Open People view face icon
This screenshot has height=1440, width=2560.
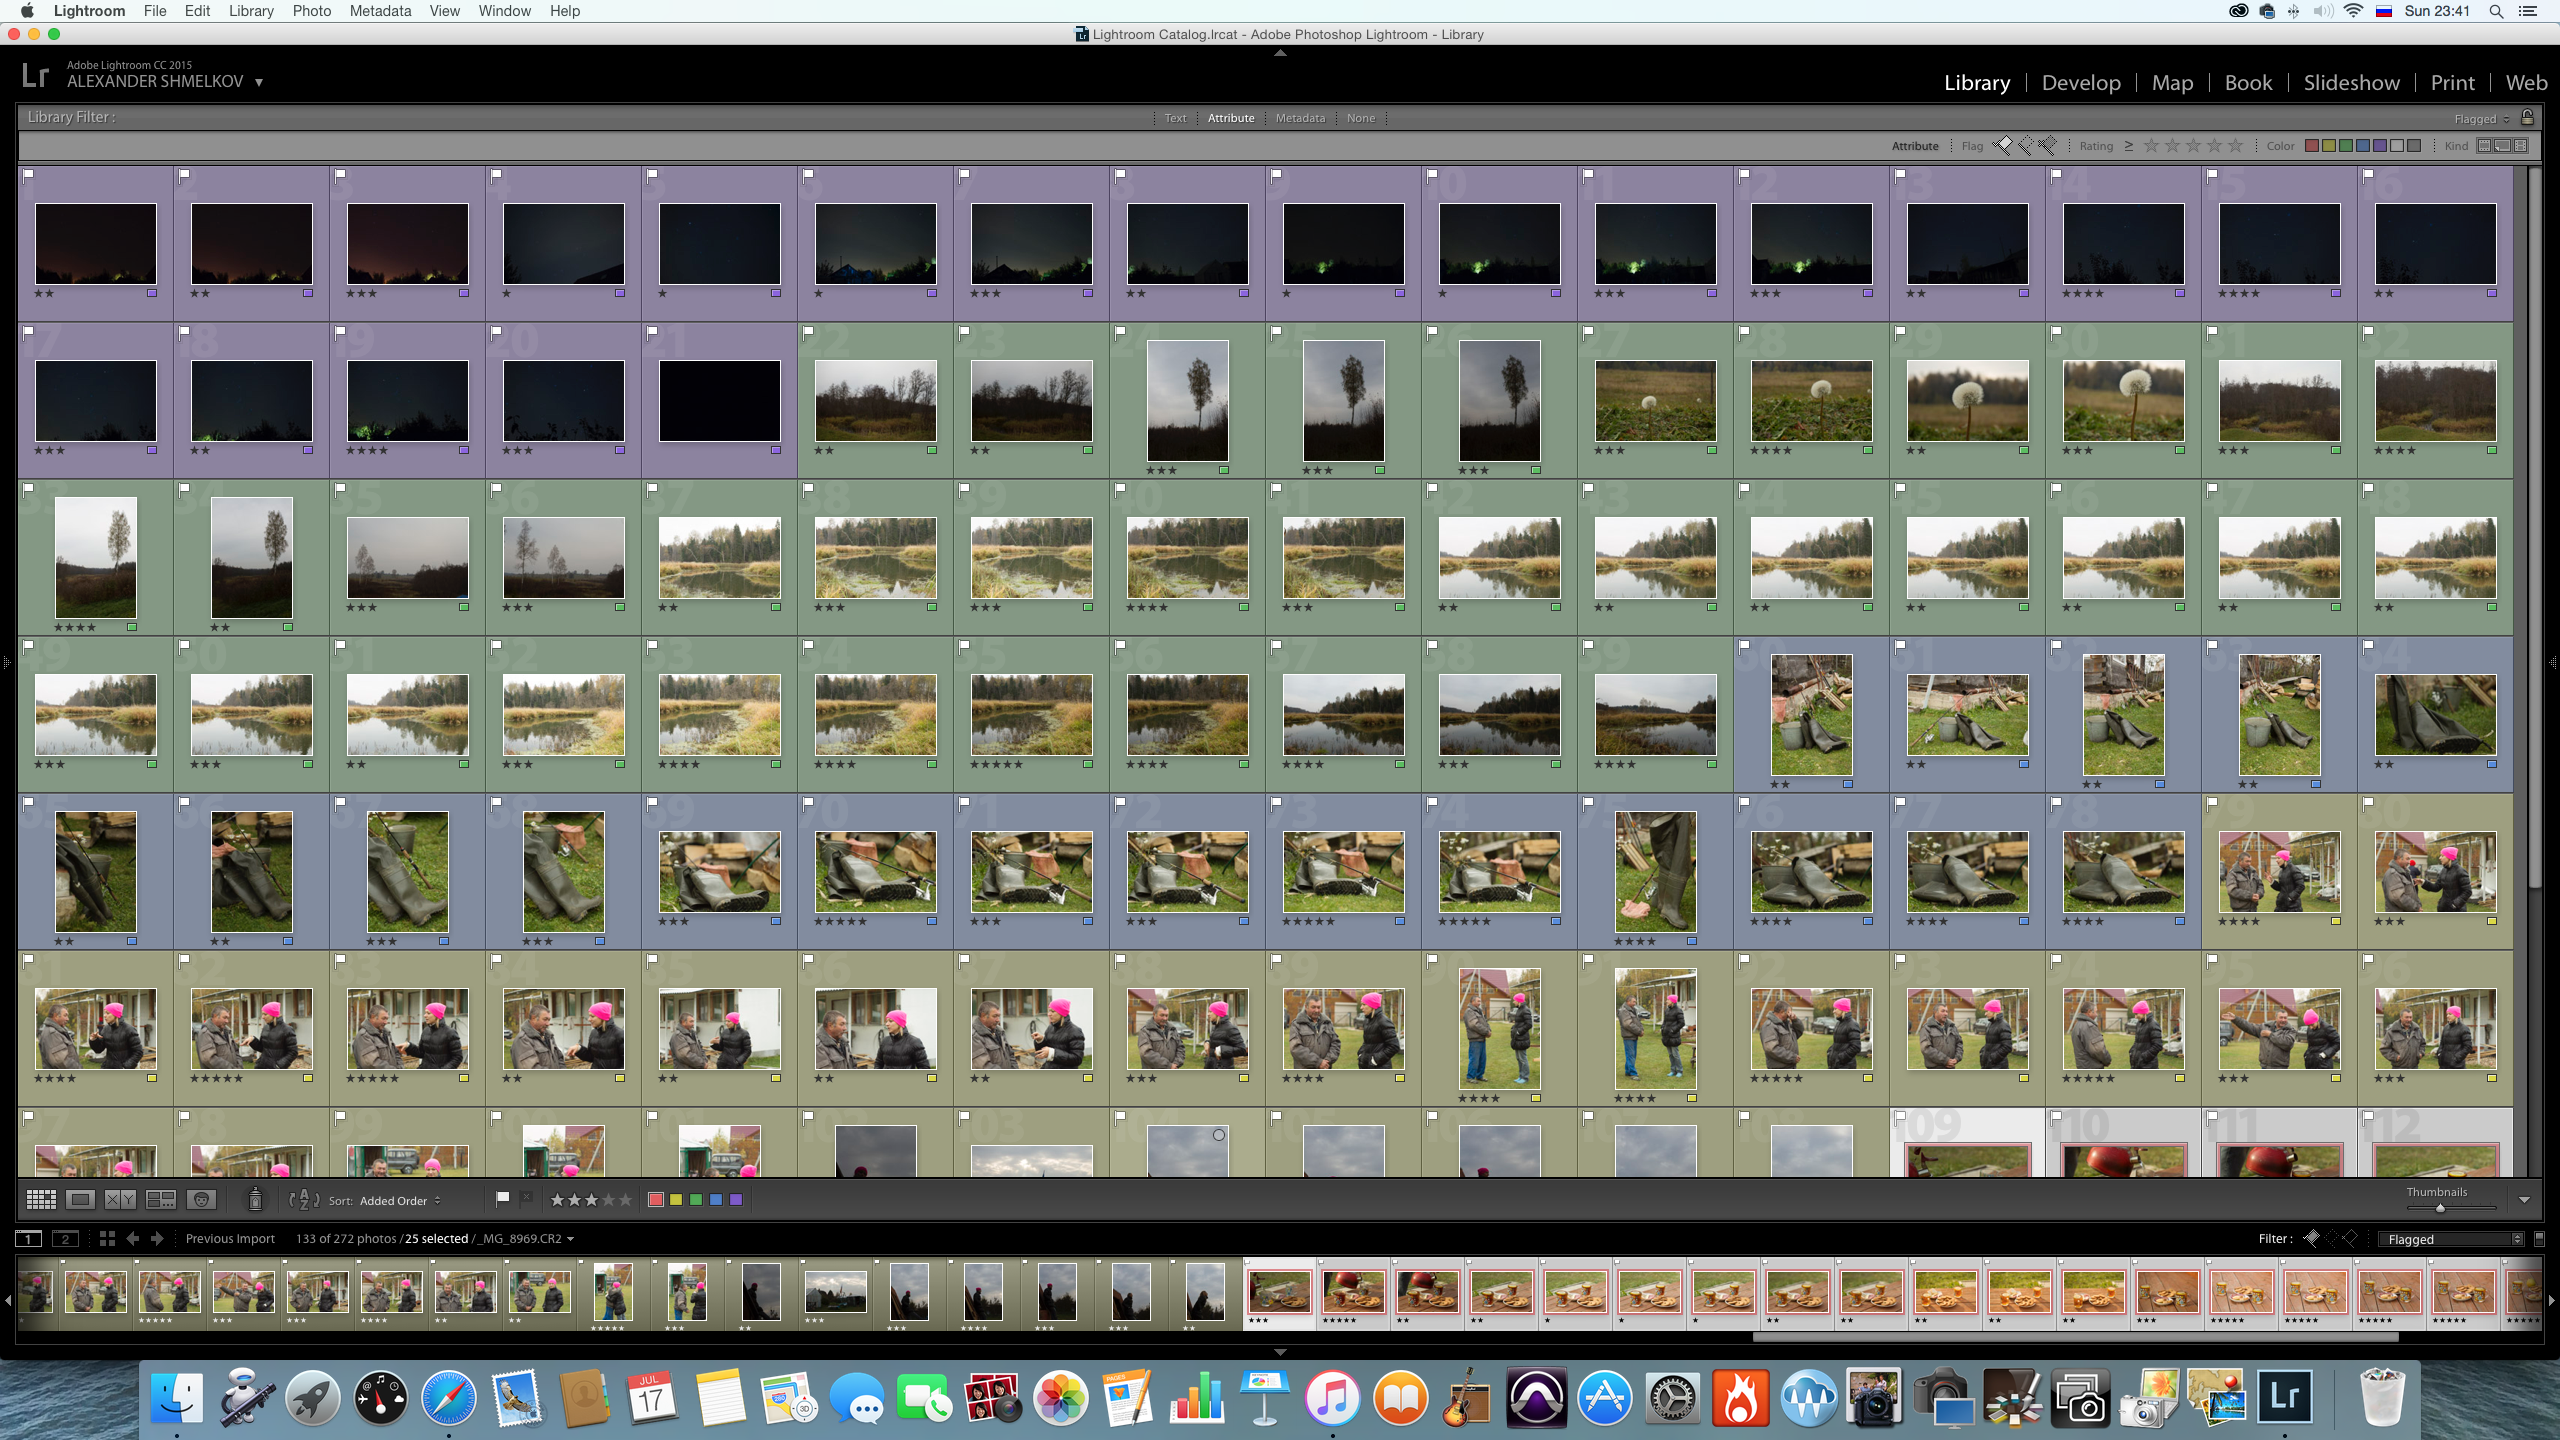tap(201, 1199)
